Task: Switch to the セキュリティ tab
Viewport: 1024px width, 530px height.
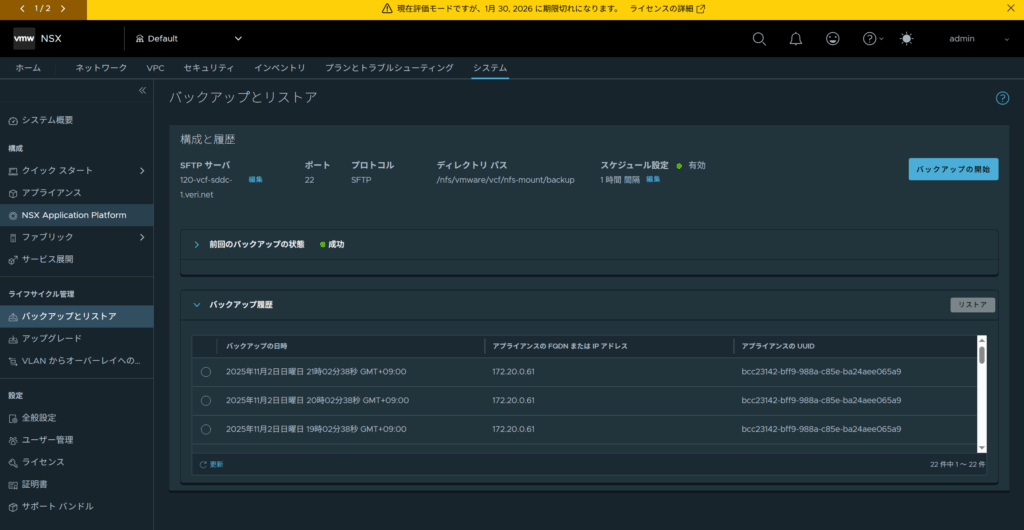Action: pos(208,68)
